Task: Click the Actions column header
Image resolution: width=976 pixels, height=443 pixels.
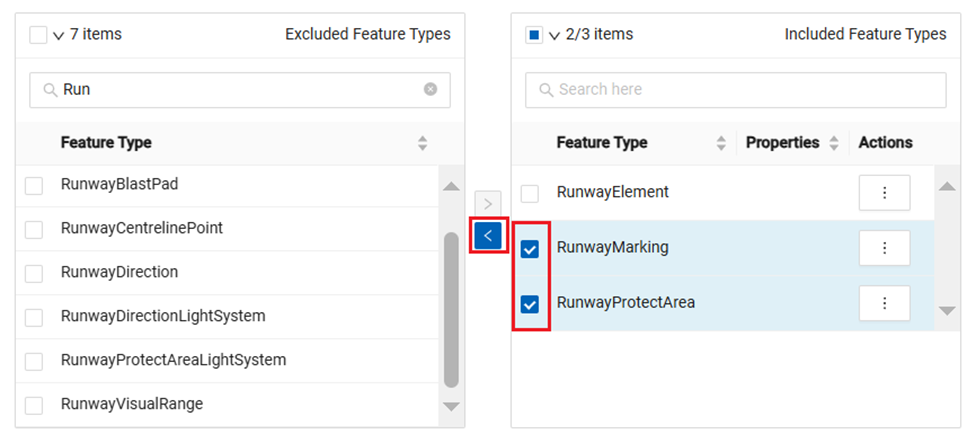Action: point(885,142)
